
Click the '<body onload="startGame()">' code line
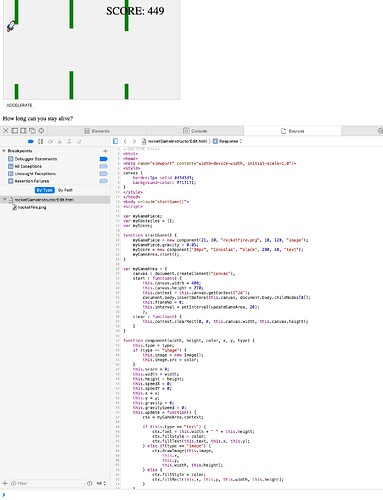tap(156, 202)
